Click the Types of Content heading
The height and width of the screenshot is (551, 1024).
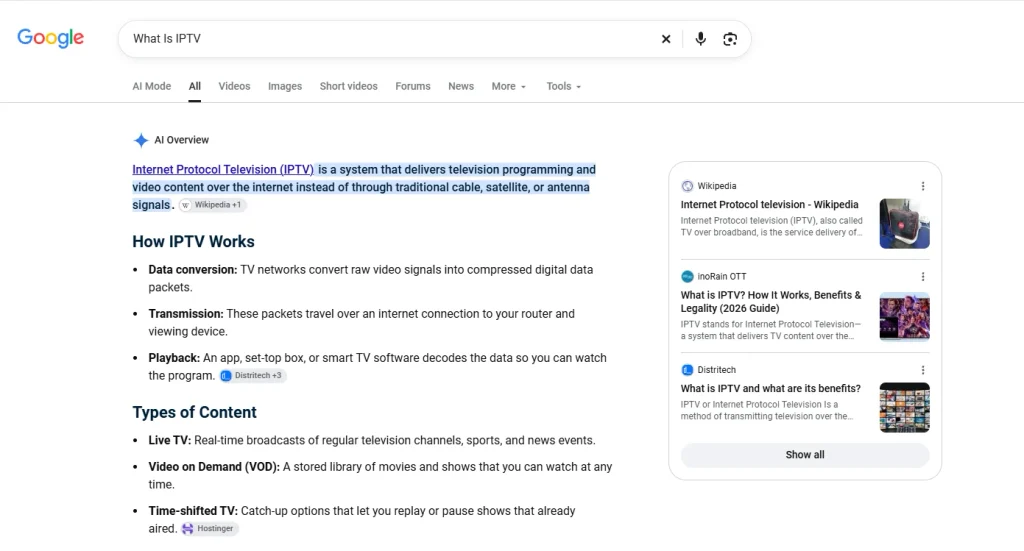coord(195,413)
